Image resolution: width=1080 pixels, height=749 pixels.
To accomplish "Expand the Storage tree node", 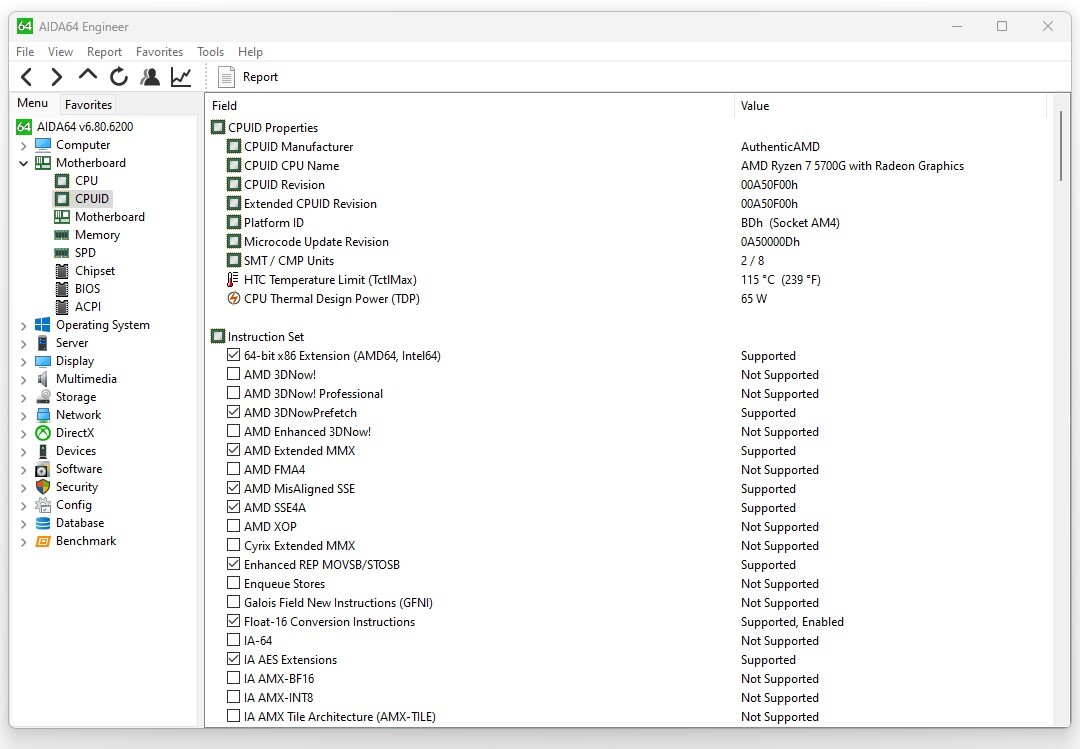I will tap(23, 398).
